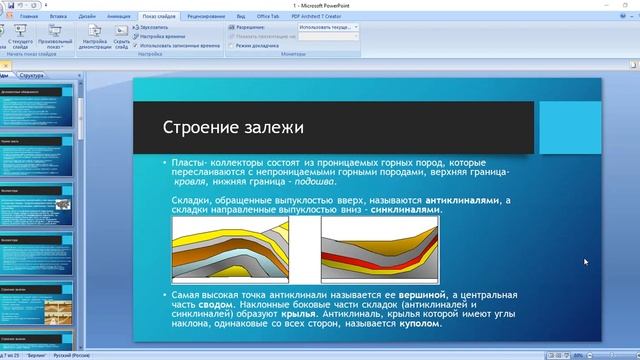Open the quick access toolbar customize arrow

click(46, 5)
